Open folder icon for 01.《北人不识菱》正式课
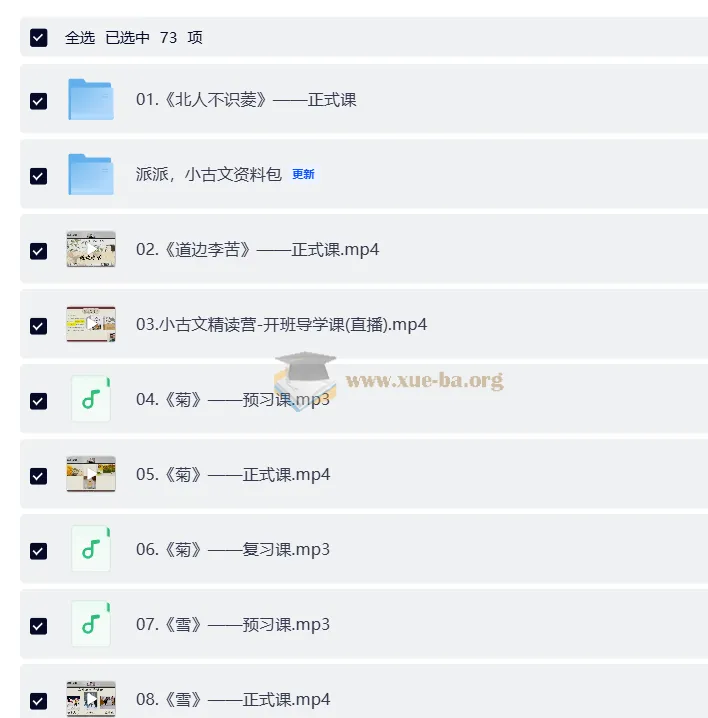The image size is (708, 718). click(x=91, y=99)
